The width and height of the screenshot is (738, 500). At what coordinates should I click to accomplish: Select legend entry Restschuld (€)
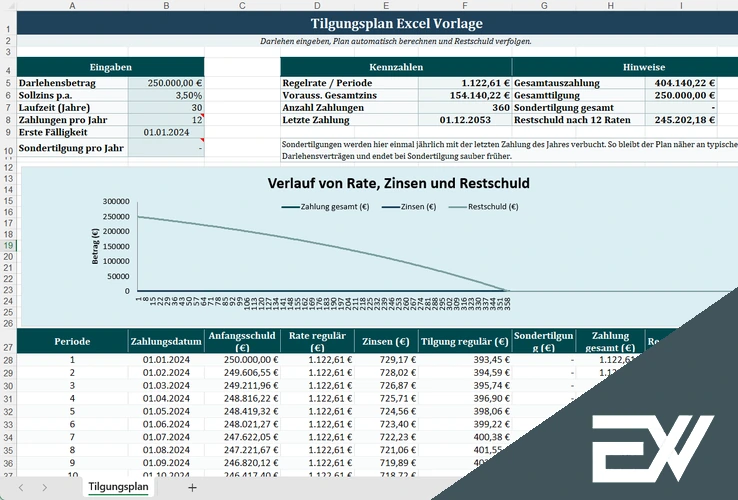tap(483, 207)
